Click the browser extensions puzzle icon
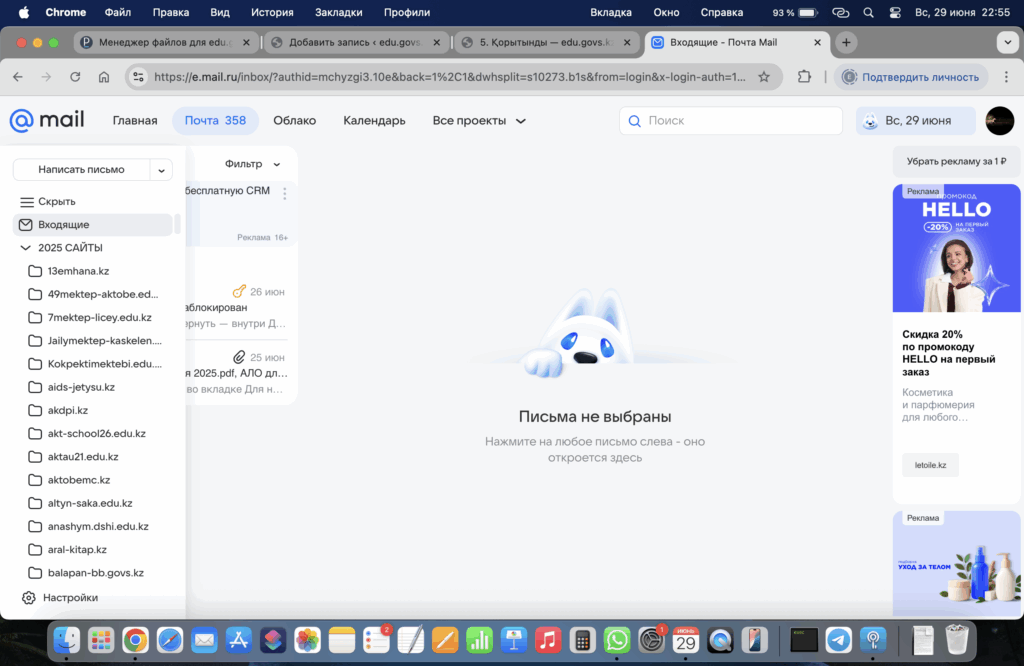Screen dimensions: 1024x666 coord(804,77)
